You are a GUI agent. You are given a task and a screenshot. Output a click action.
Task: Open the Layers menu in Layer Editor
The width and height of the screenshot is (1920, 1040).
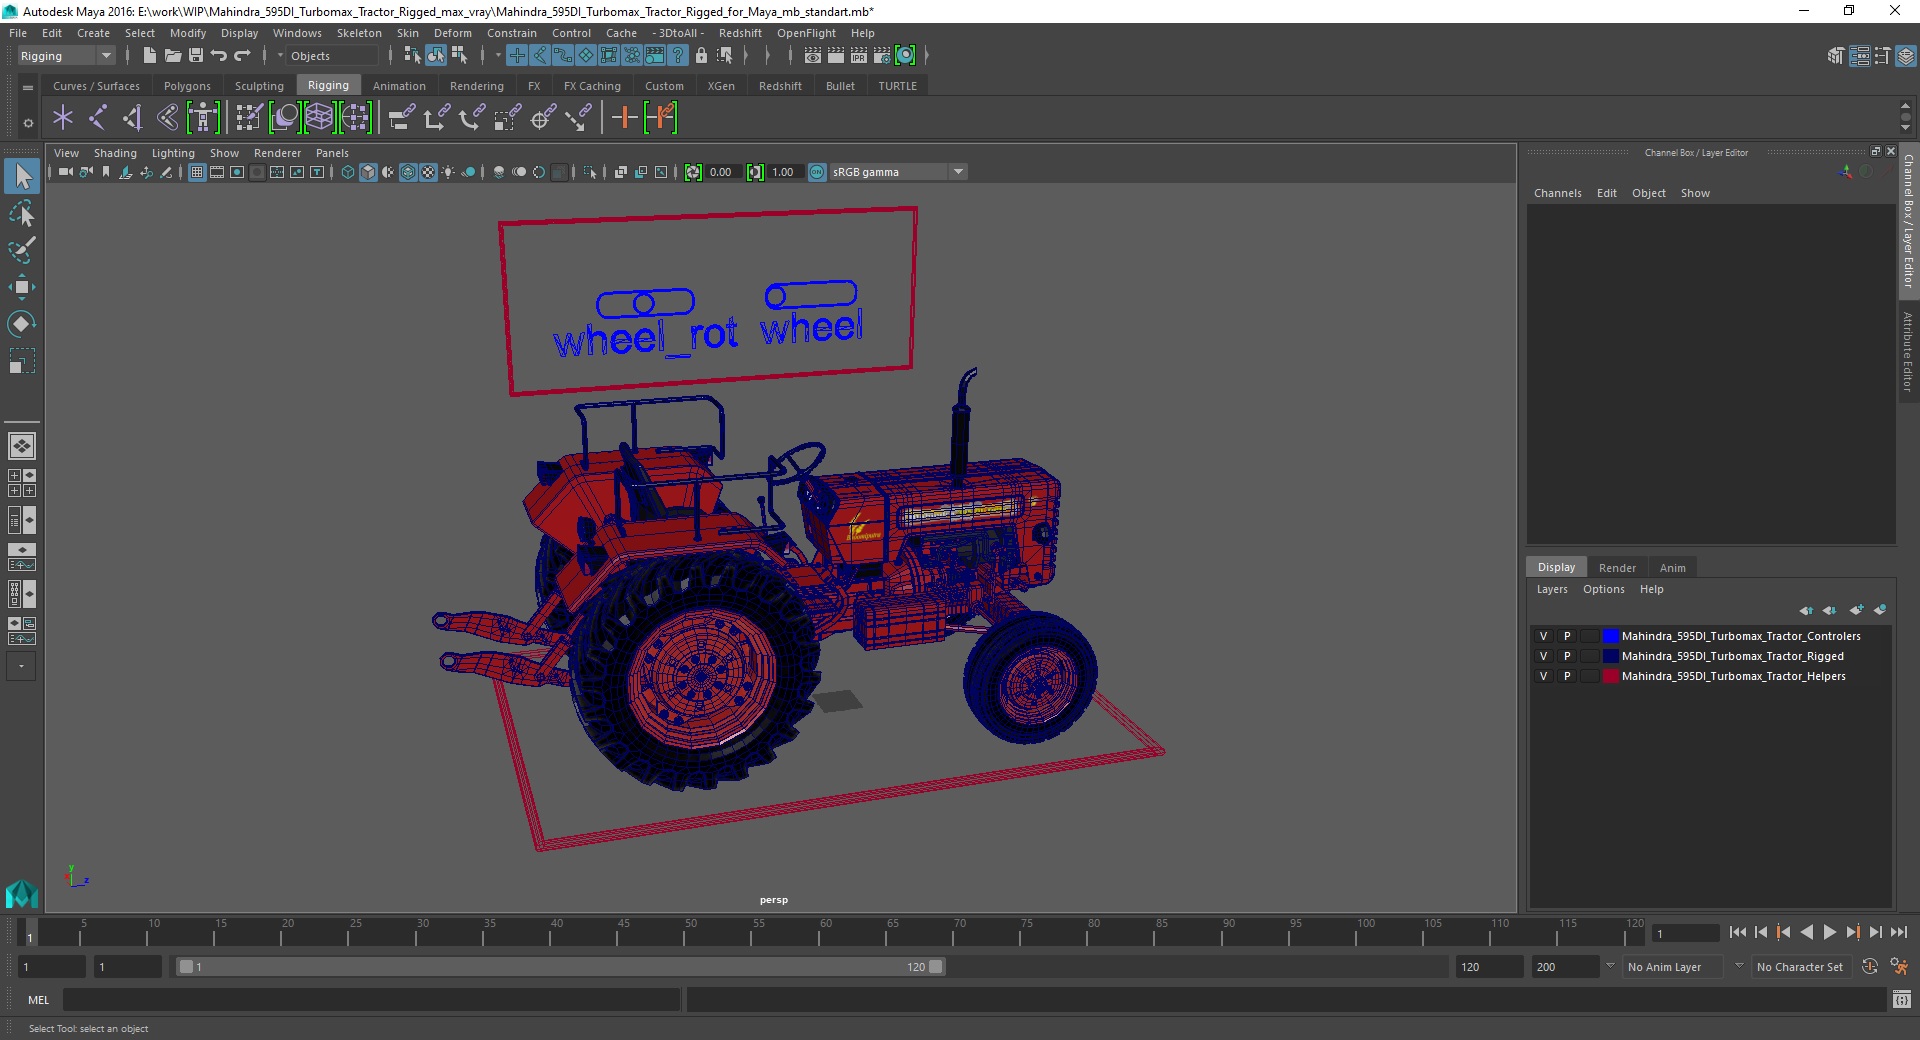coord(1552,589)
